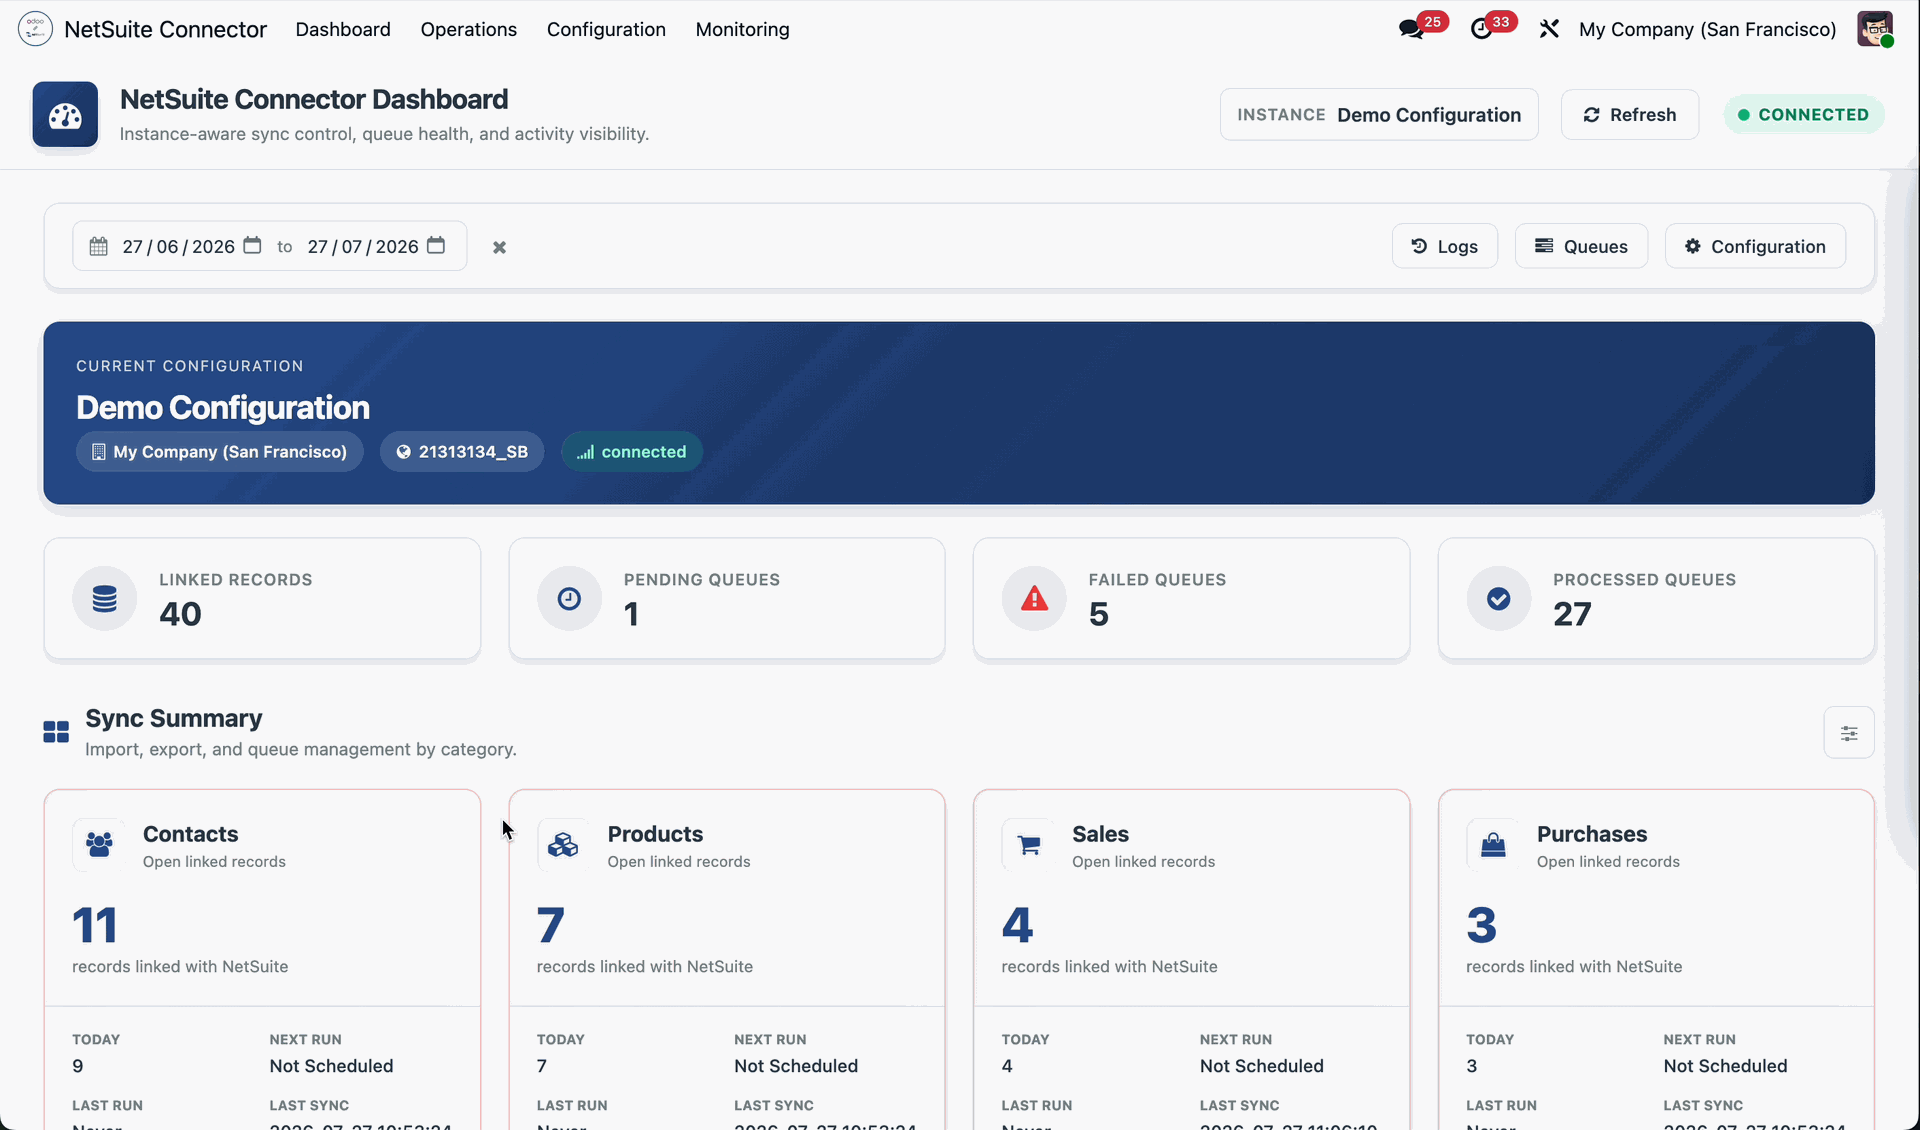Click Sales Next Run 'Not Scheduled' value

coord(1262,1066)
